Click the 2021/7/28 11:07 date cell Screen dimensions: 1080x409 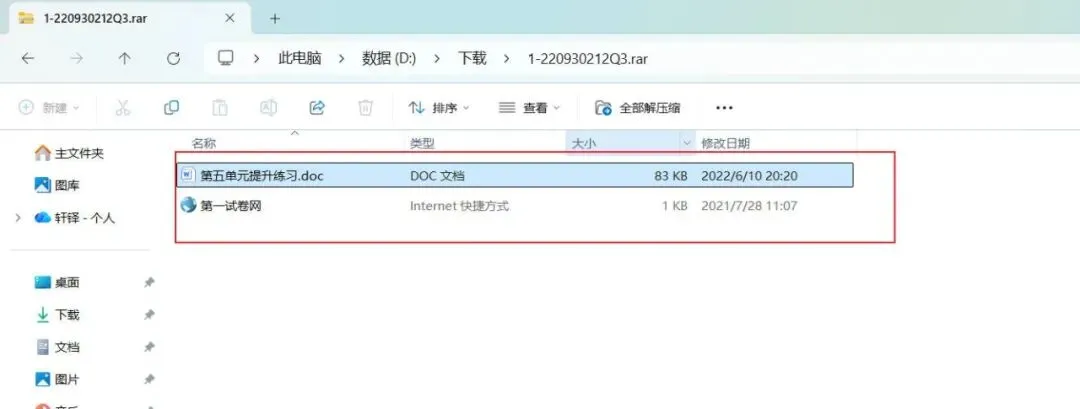pyautogui.click(x=749, y=205)
